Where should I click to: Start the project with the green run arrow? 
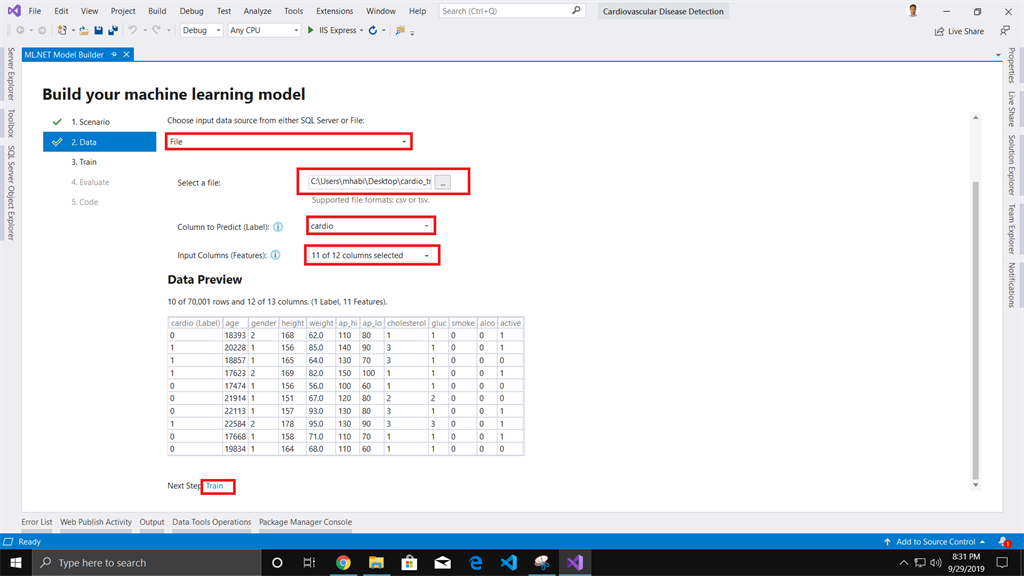[x=311, y=30]
